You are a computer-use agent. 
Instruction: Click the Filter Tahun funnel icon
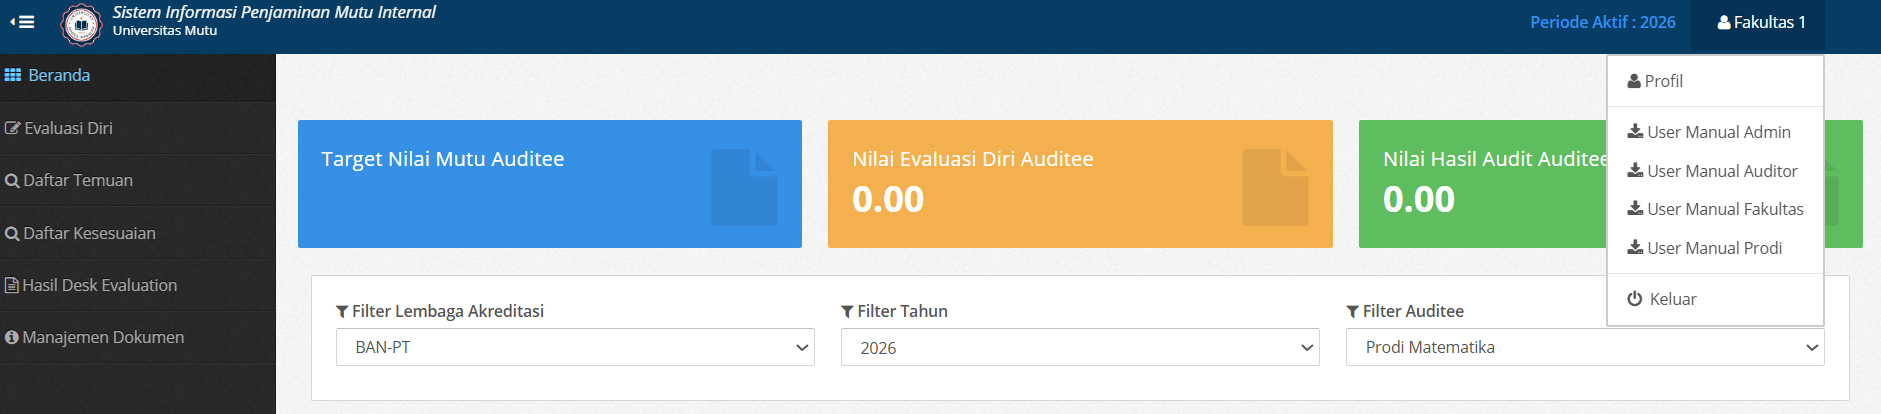coord(848,312)
